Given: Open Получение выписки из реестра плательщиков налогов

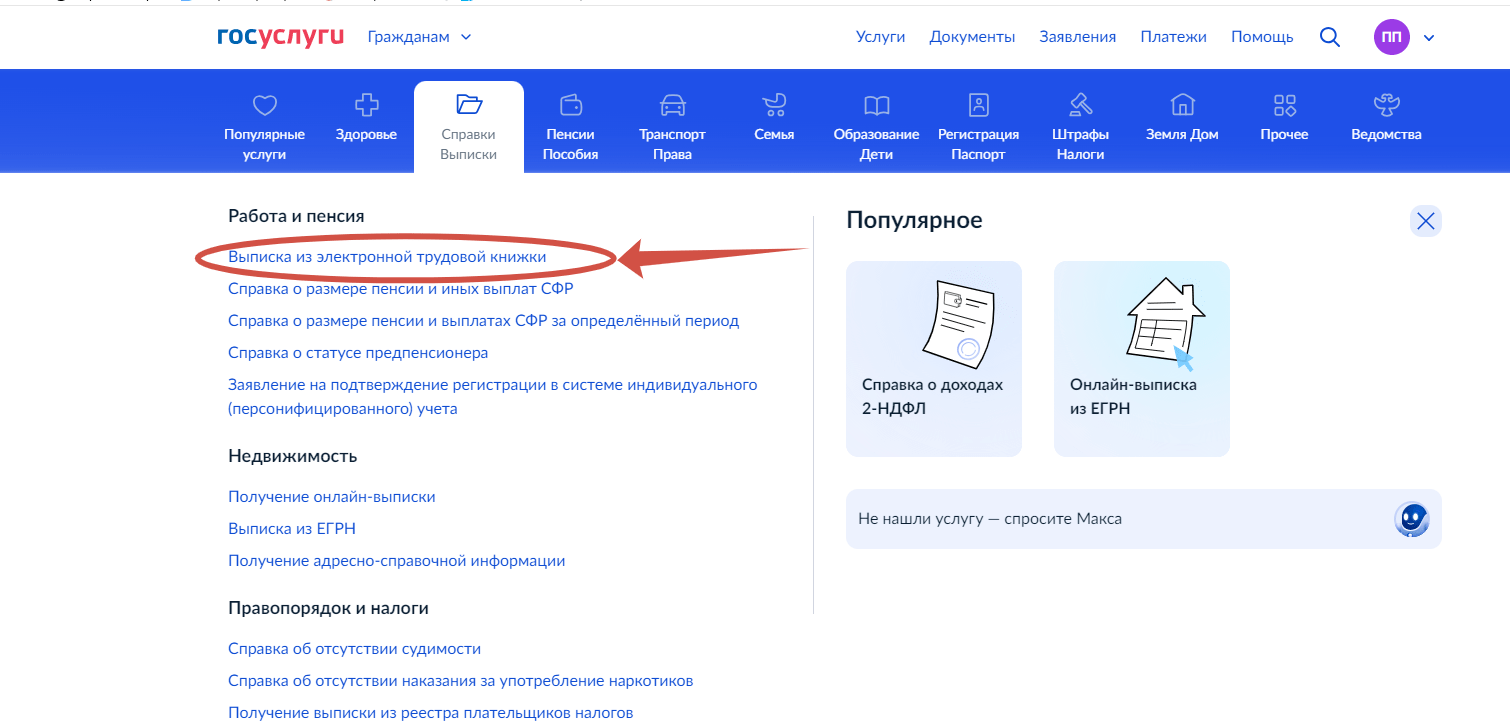Looking at the screenshot, I should pyautogui.click(x=431, y=712).
